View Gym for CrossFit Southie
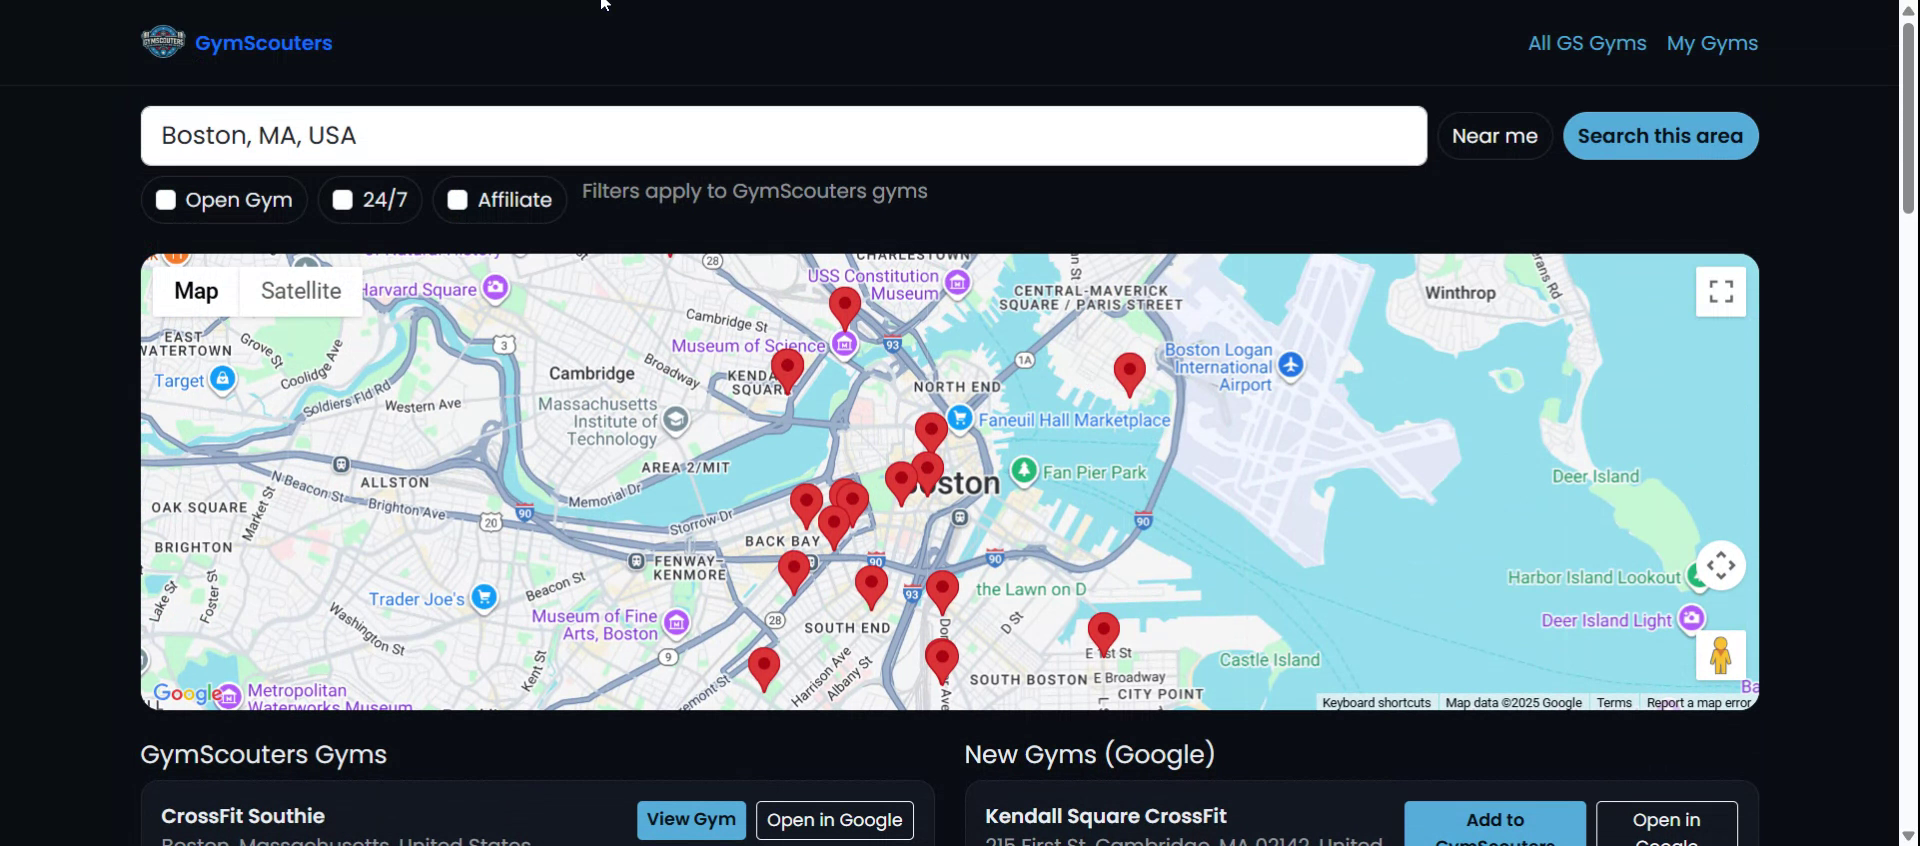The width and height of the screenshot is (1920, 846). point(691,820)
